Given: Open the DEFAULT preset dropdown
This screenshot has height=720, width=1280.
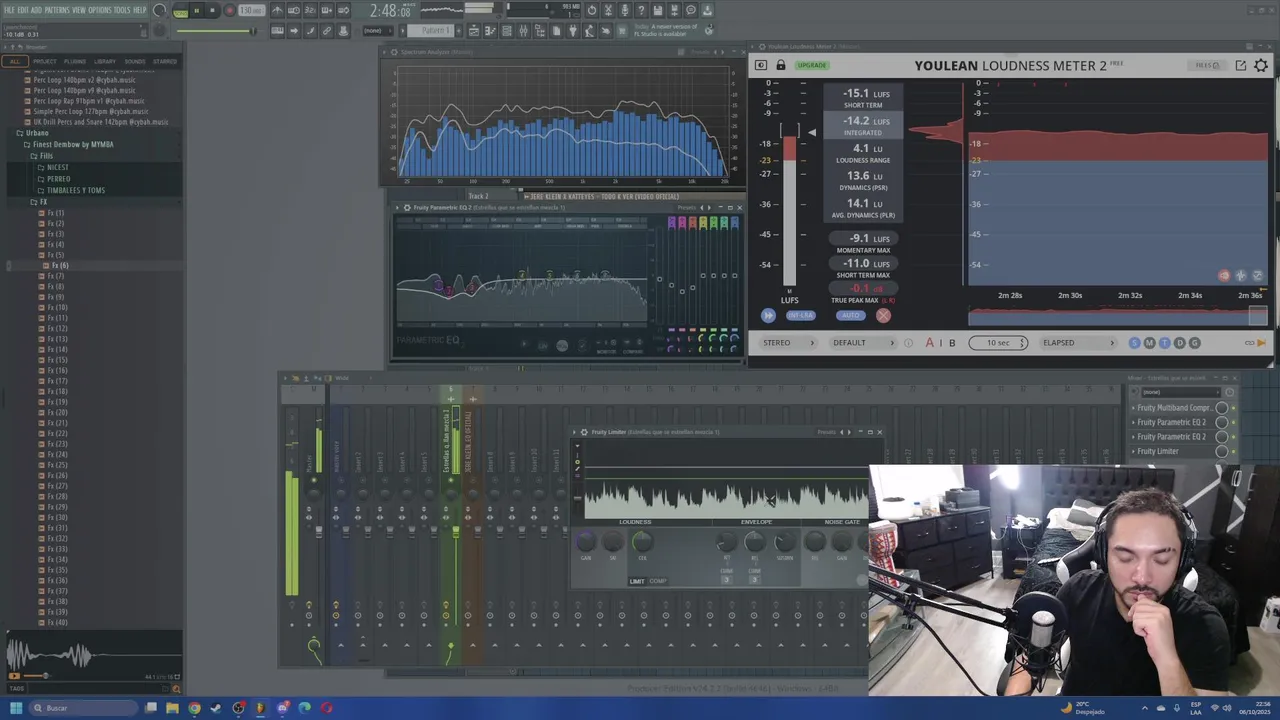Looking at the screenshot, I should pos(863,343).
